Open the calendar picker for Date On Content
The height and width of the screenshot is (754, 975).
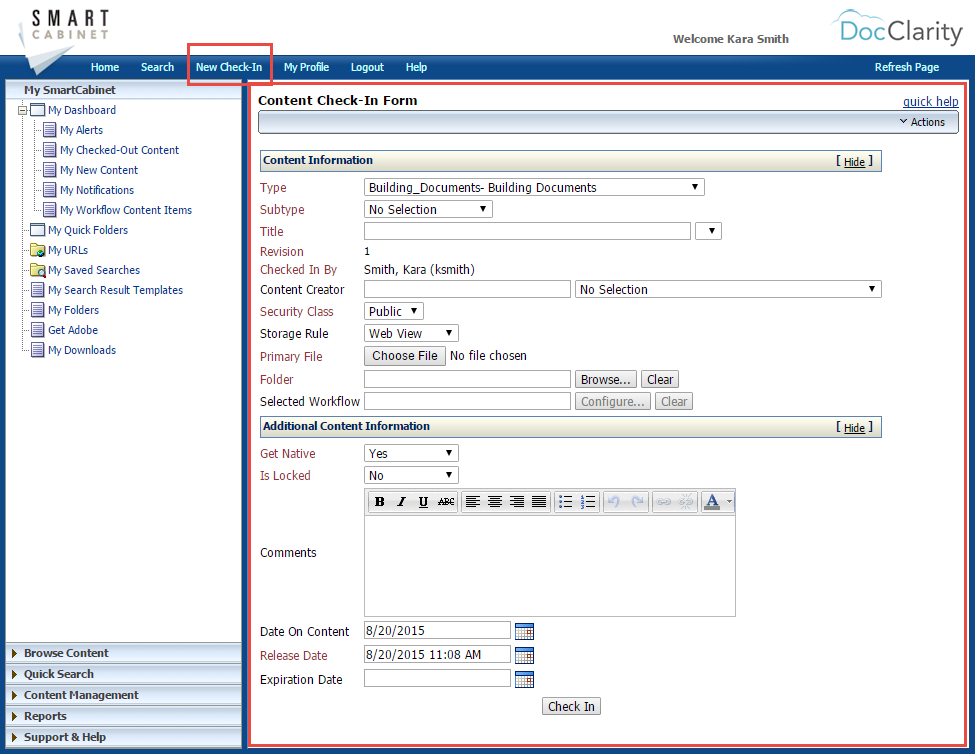coord(524,630)
